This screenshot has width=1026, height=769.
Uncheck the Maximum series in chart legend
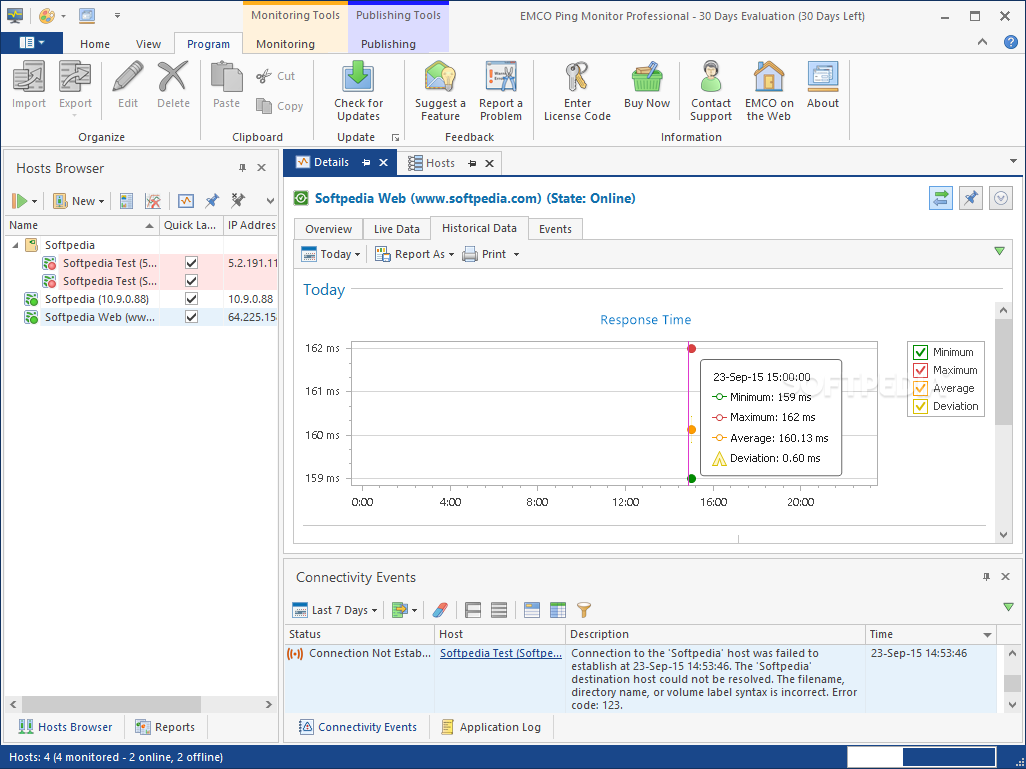[x=920, y=370]
